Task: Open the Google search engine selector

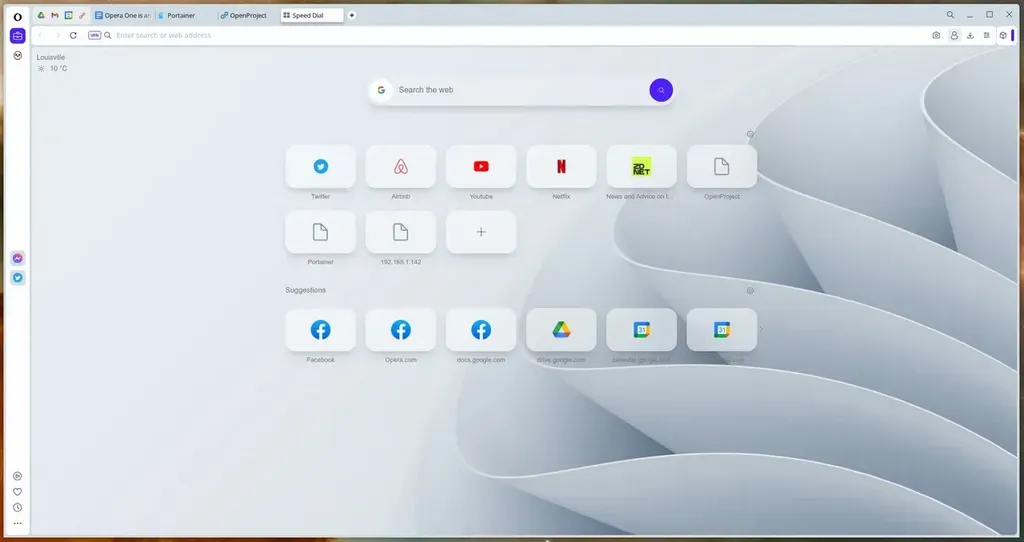Action: pyautogui.click(x=381, y=90)
